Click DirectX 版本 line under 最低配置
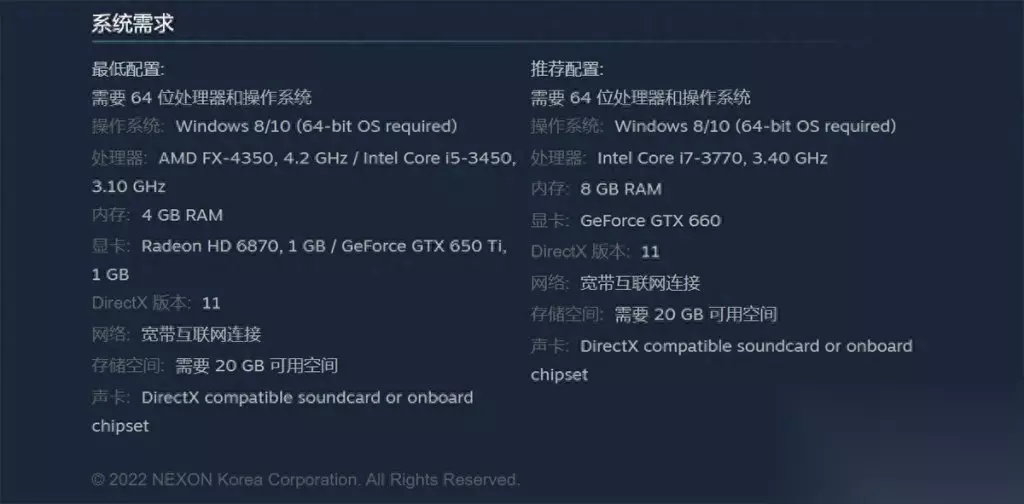 [x=156, y=302]
